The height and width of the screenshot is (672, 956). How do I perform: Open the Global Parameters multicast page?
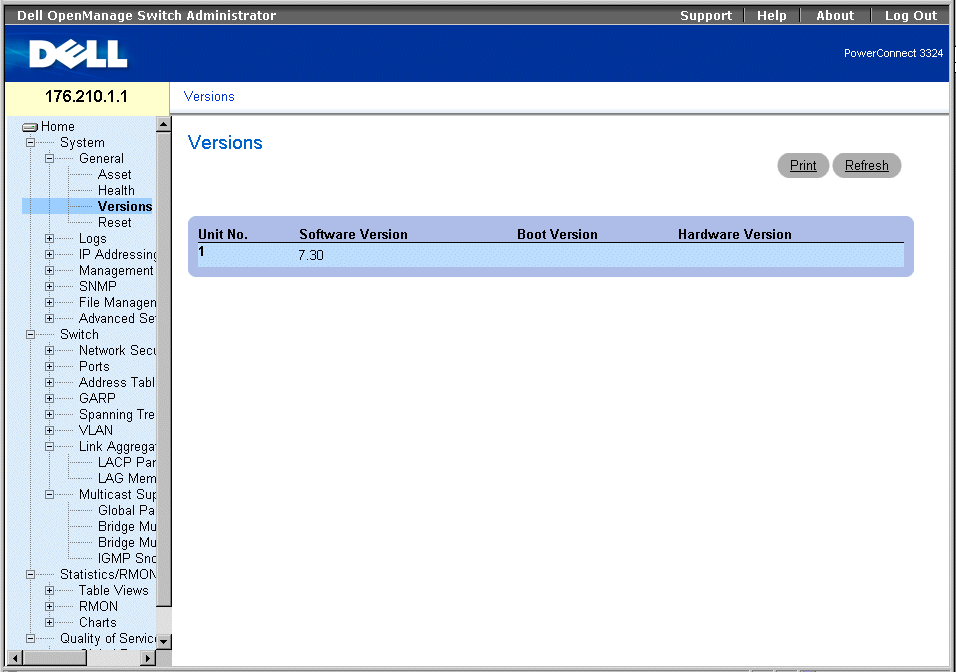point(127,510)
